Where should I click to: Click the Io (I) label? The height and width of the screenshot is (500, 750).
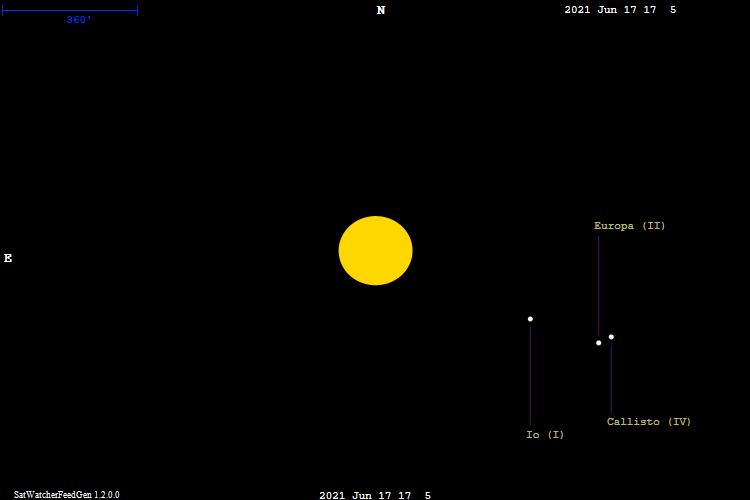[x=545, y=435]
